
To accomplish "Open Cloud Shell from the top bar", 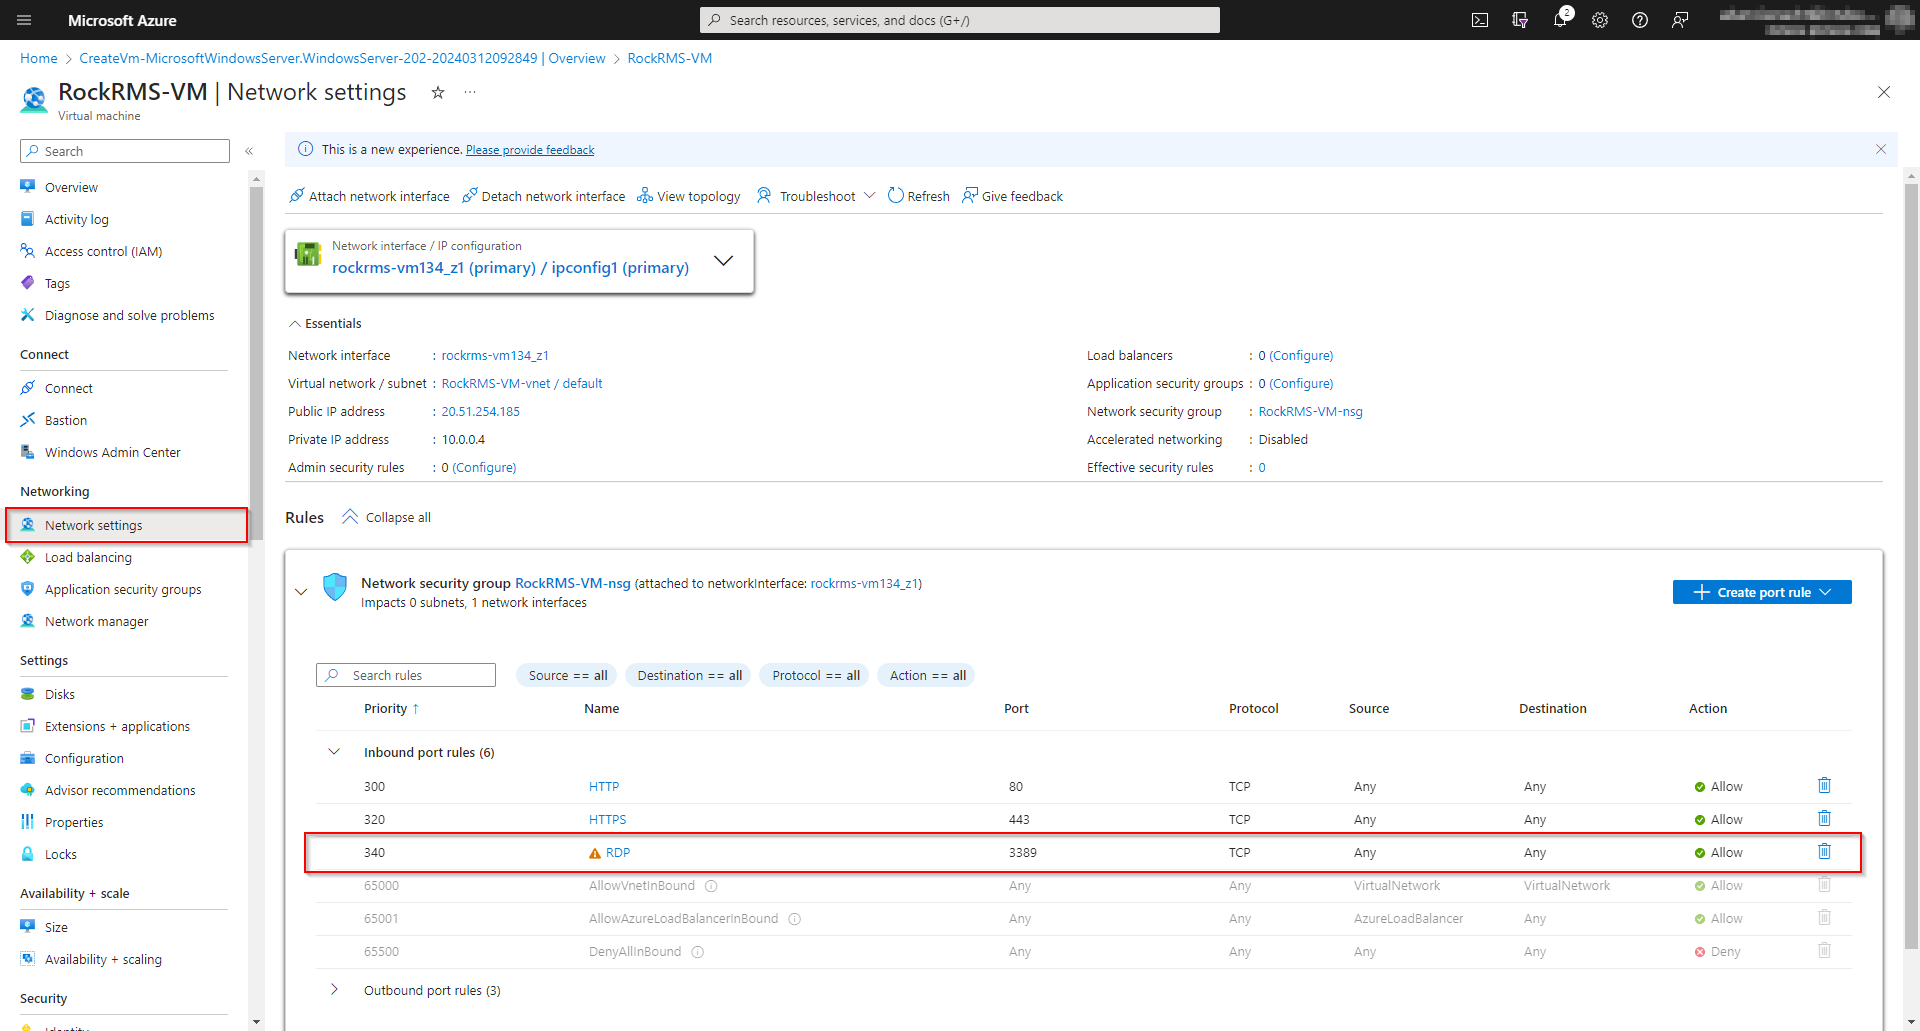I will [1480, 20].
